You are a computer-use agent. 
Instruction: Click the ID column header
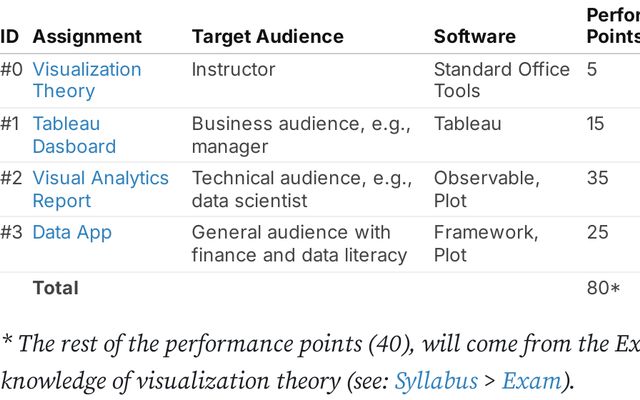coord(10,37)
